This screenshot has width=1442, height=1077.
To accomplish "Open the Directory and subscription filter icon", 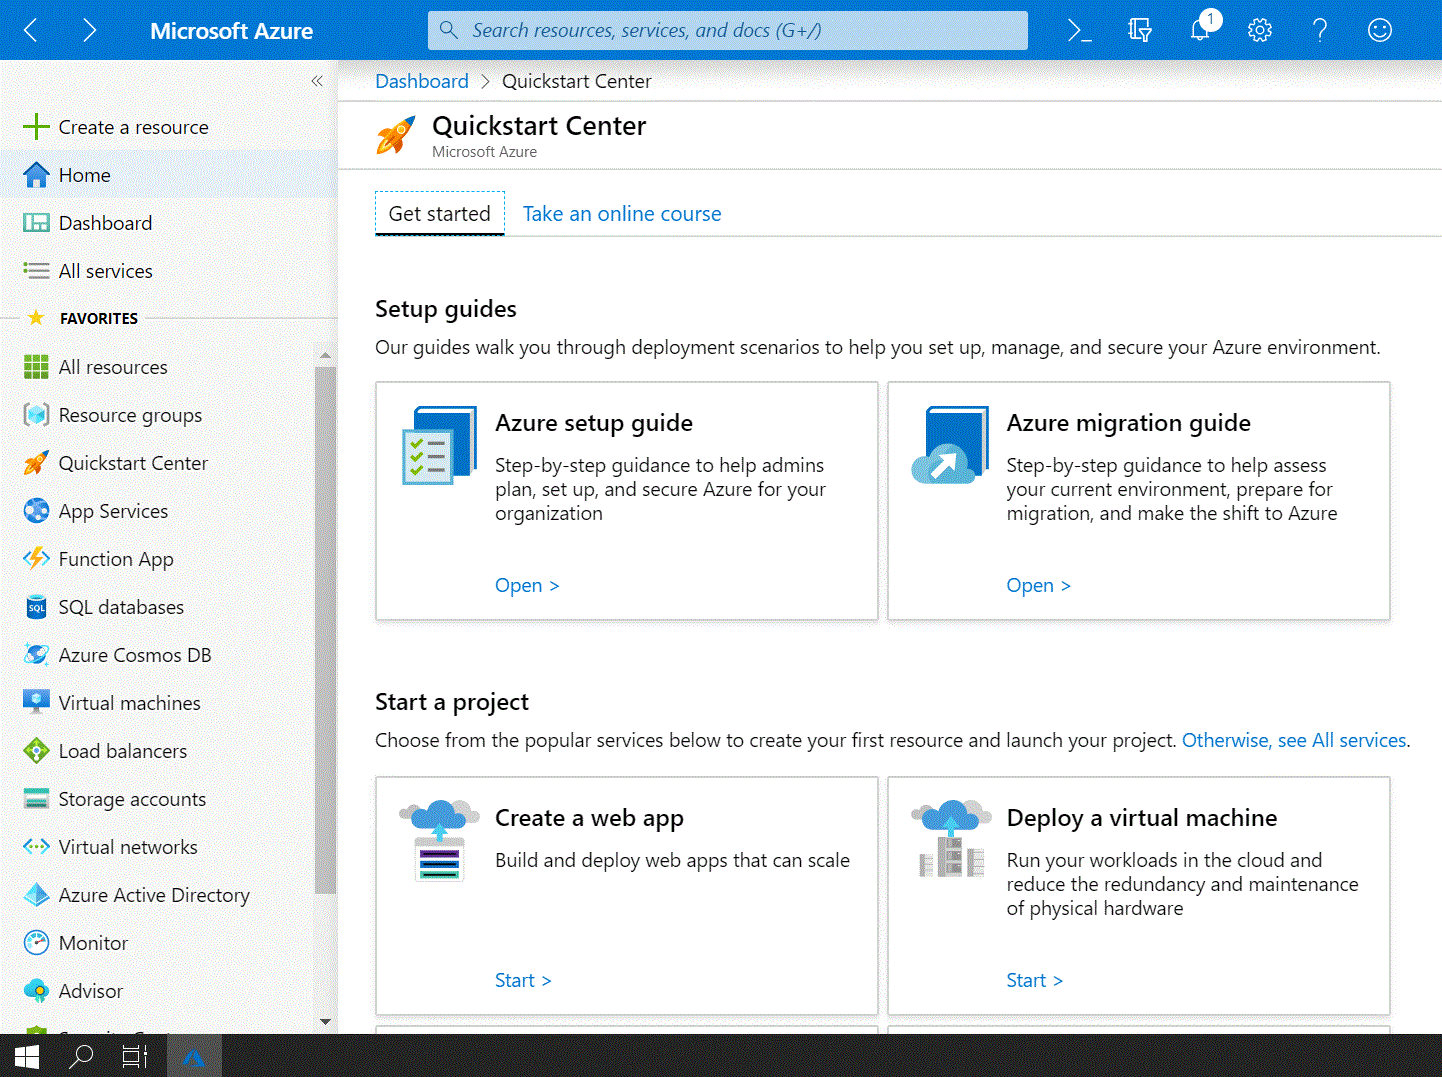I will tap(1140, 30).
